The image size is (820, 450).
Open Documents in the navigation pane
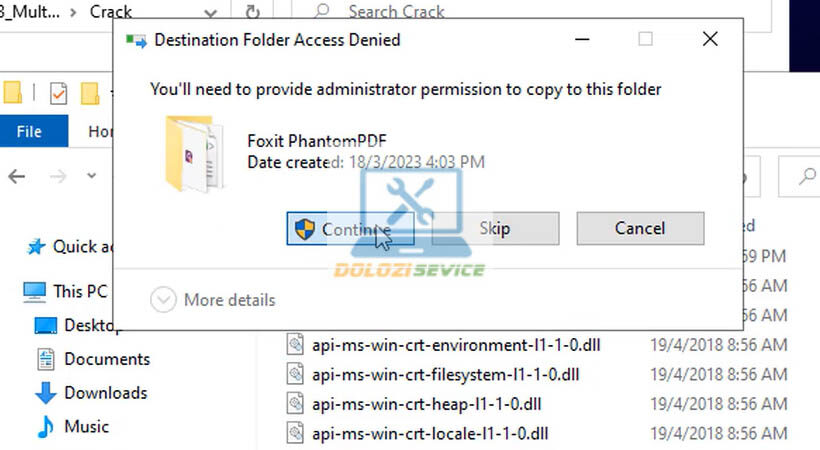(x=106, y=359)
